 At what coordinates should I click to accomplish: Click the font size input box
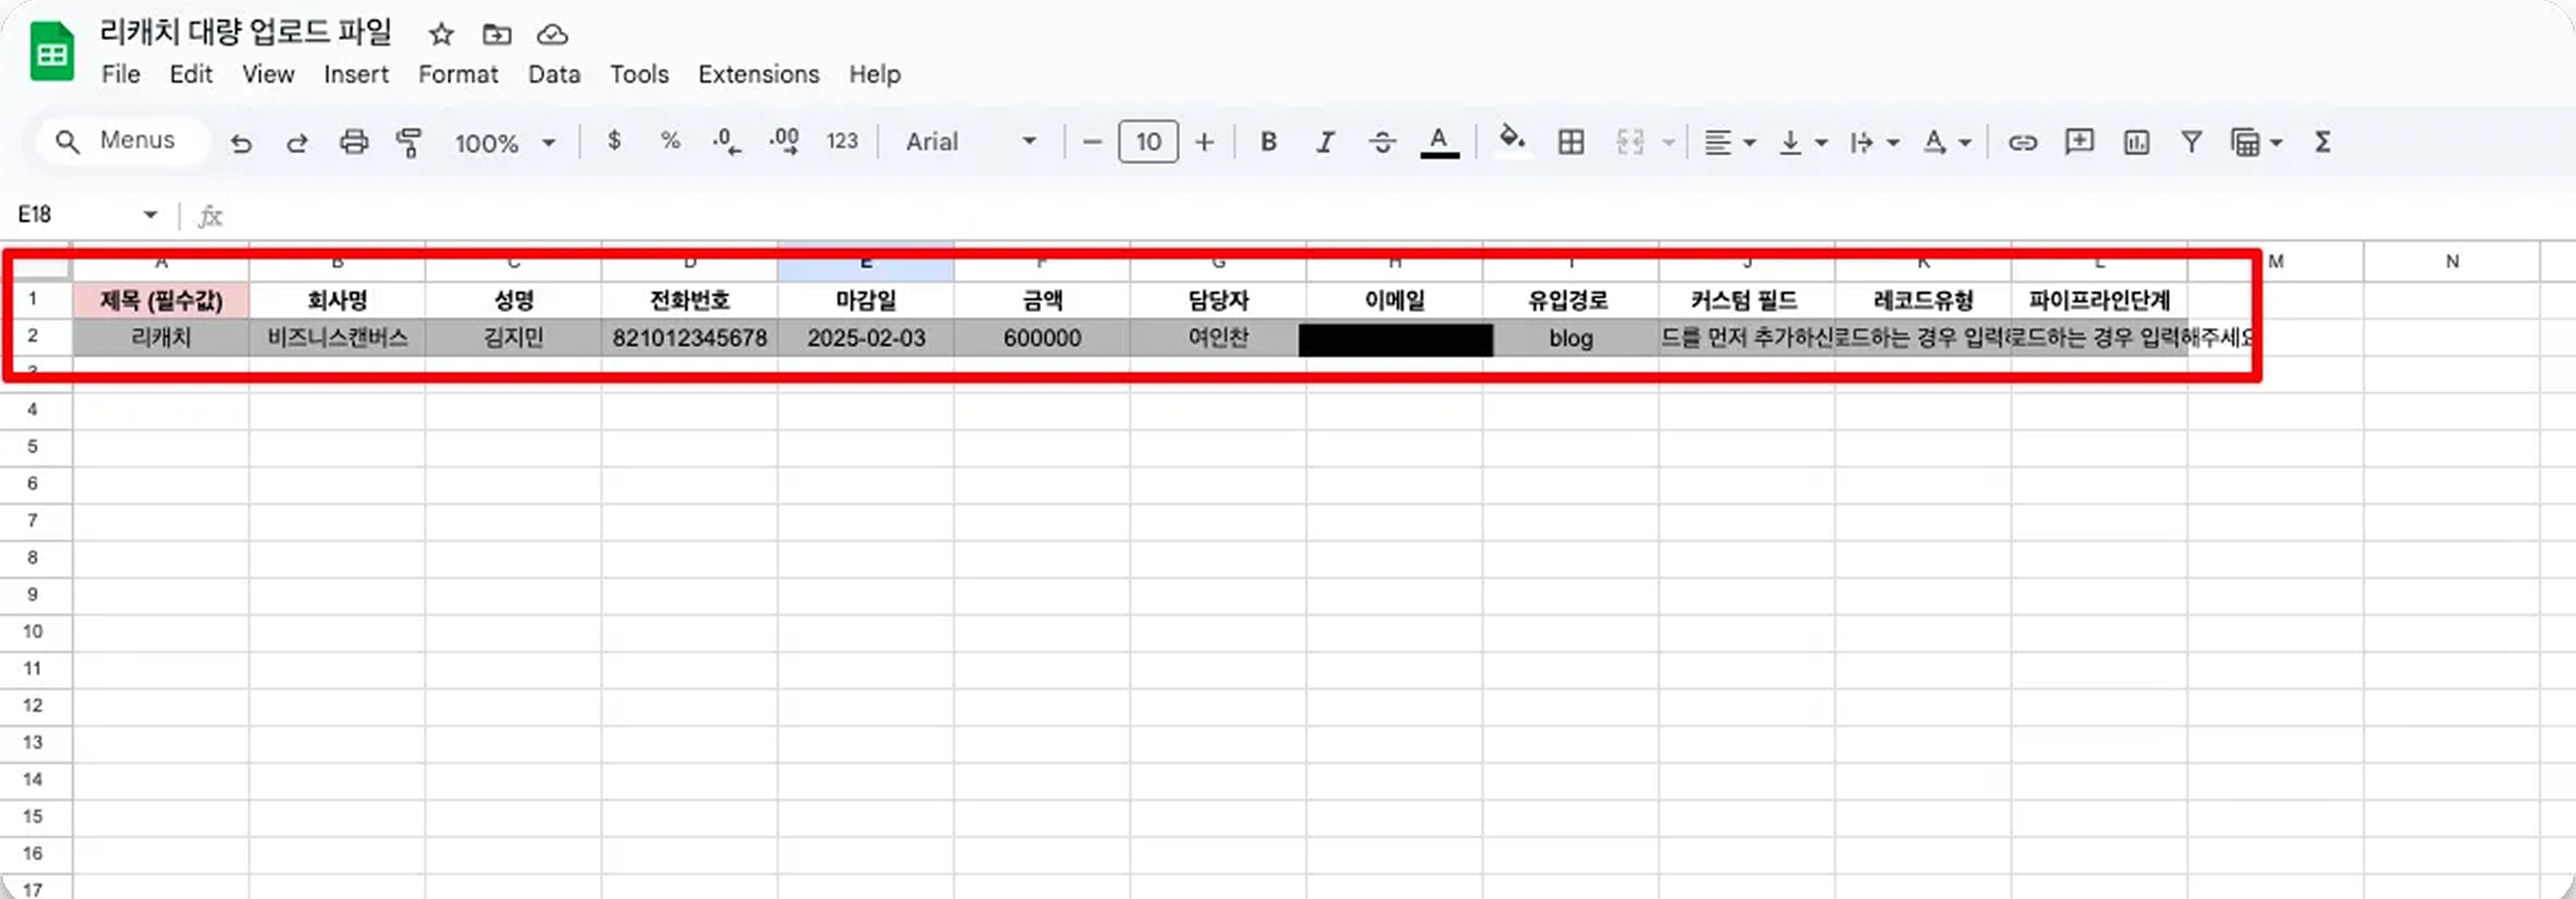(1147, 142)
